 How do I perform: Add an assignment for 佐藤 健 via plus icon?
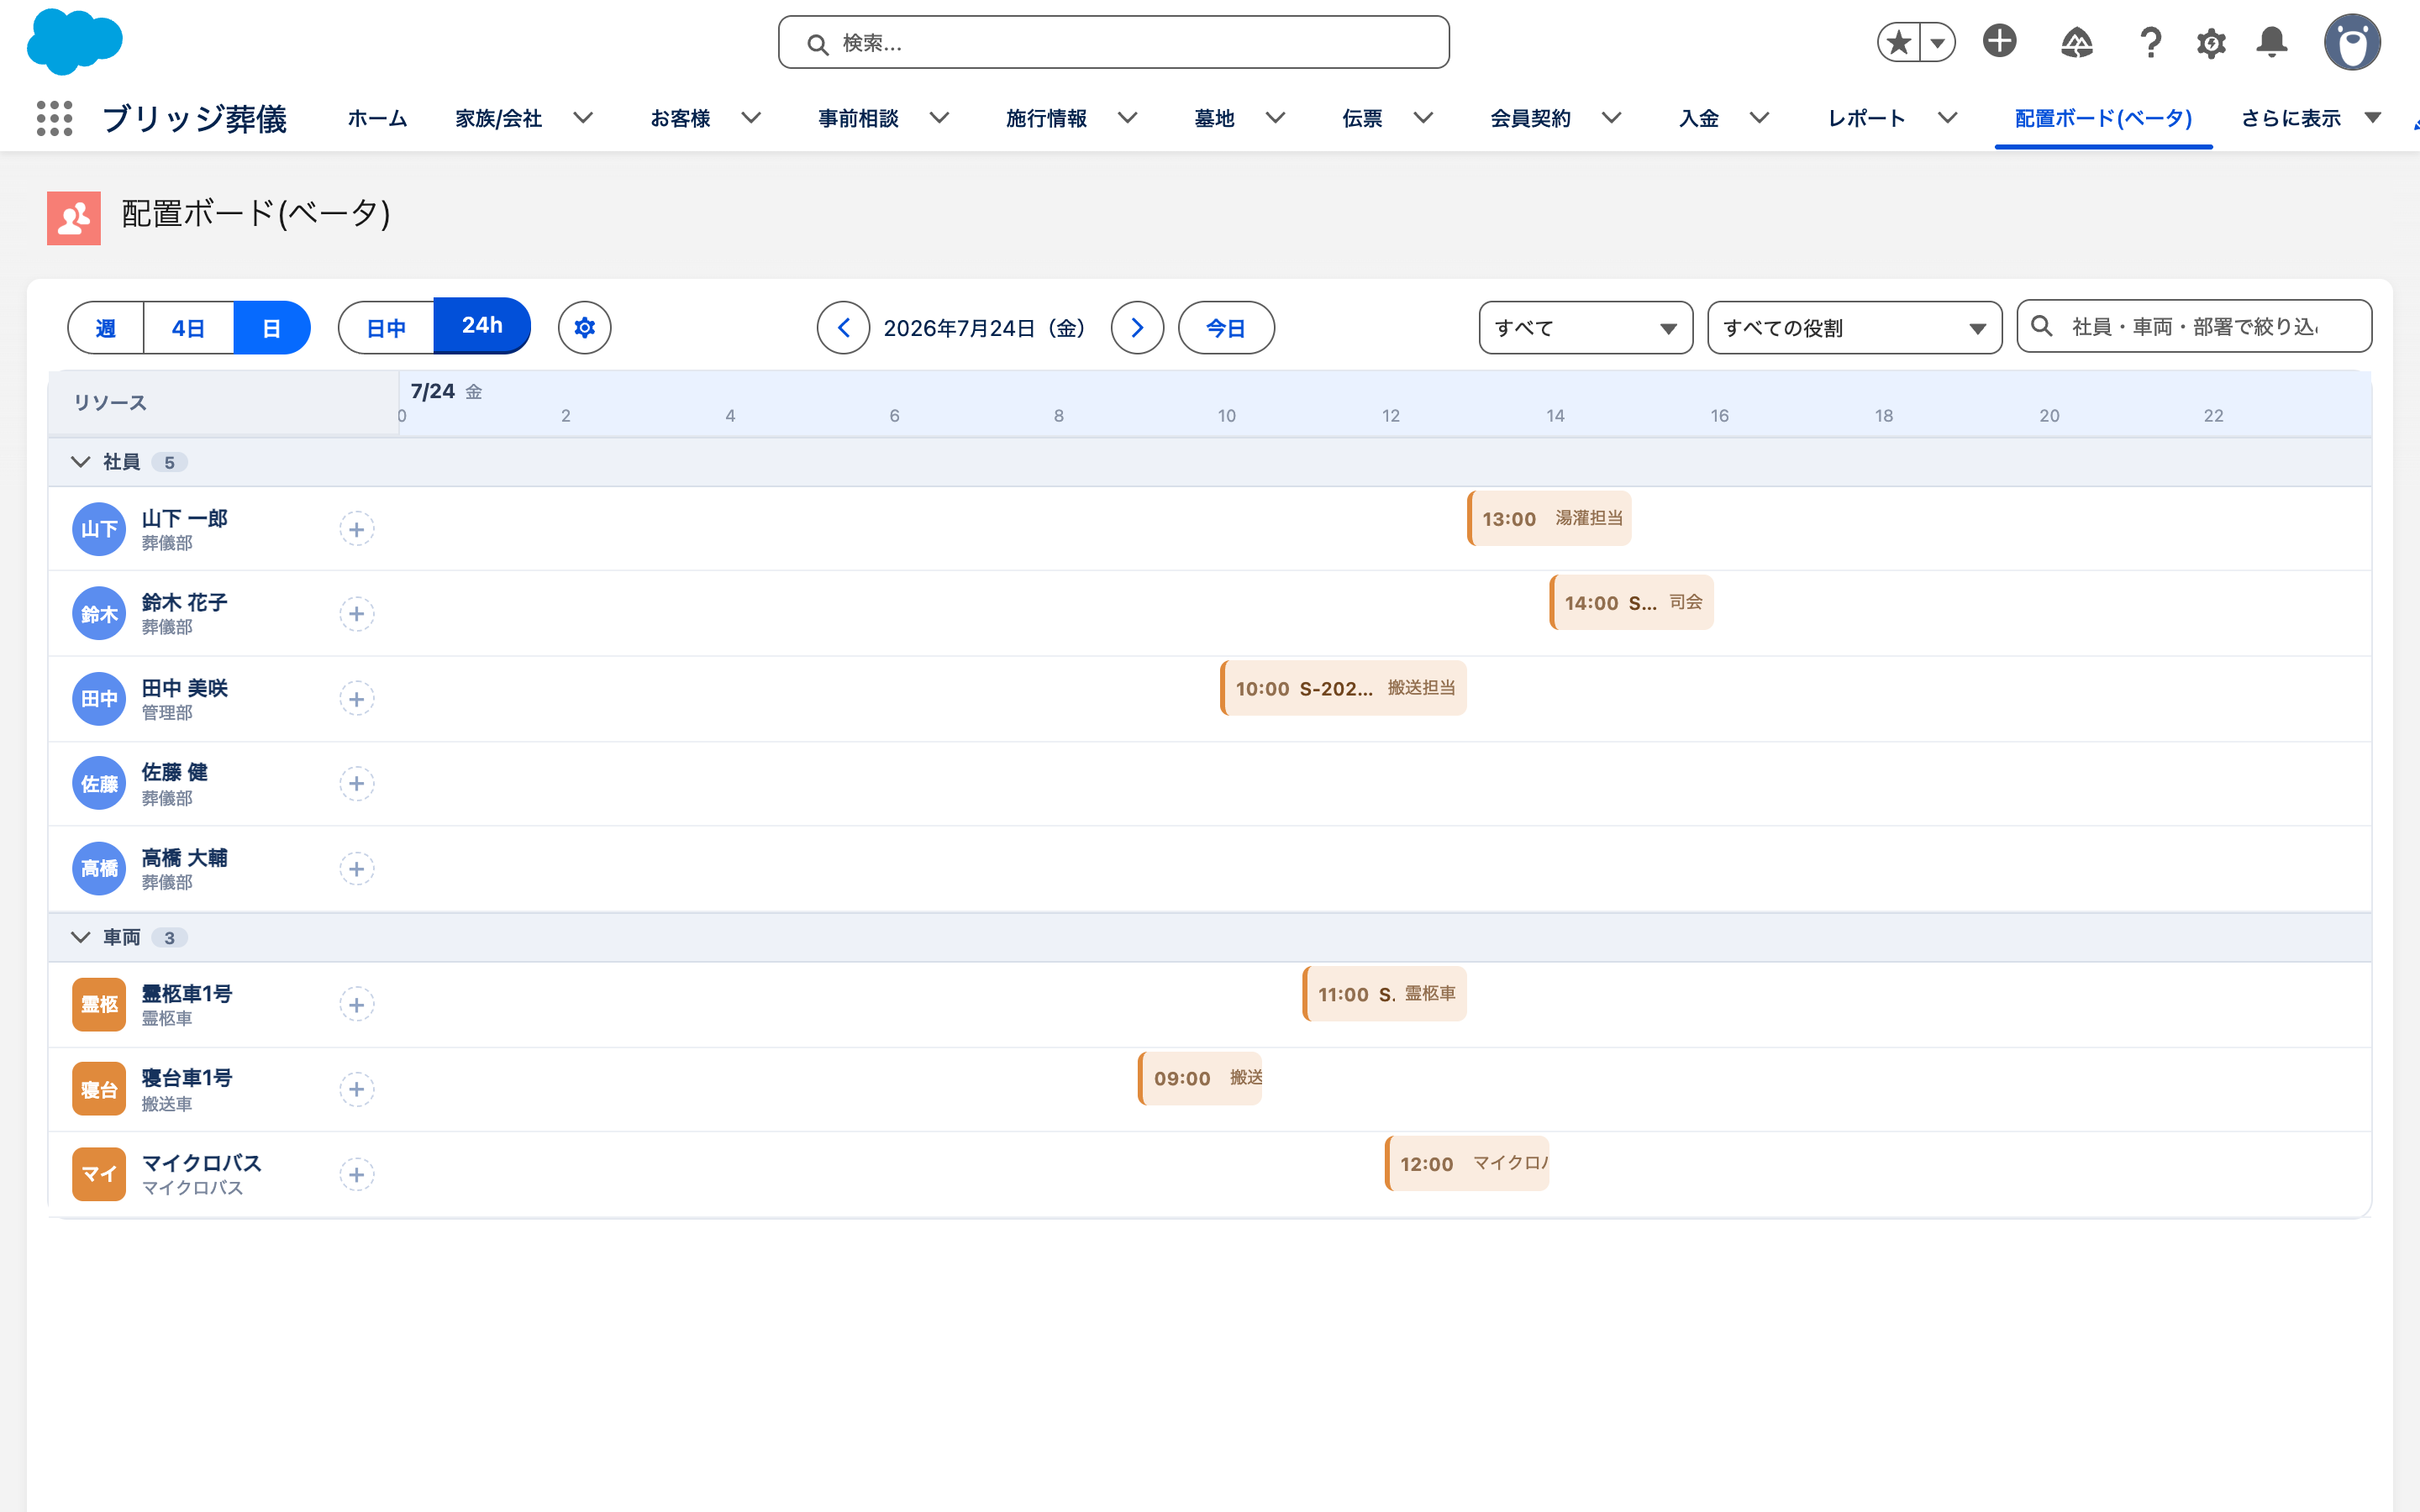357,784
